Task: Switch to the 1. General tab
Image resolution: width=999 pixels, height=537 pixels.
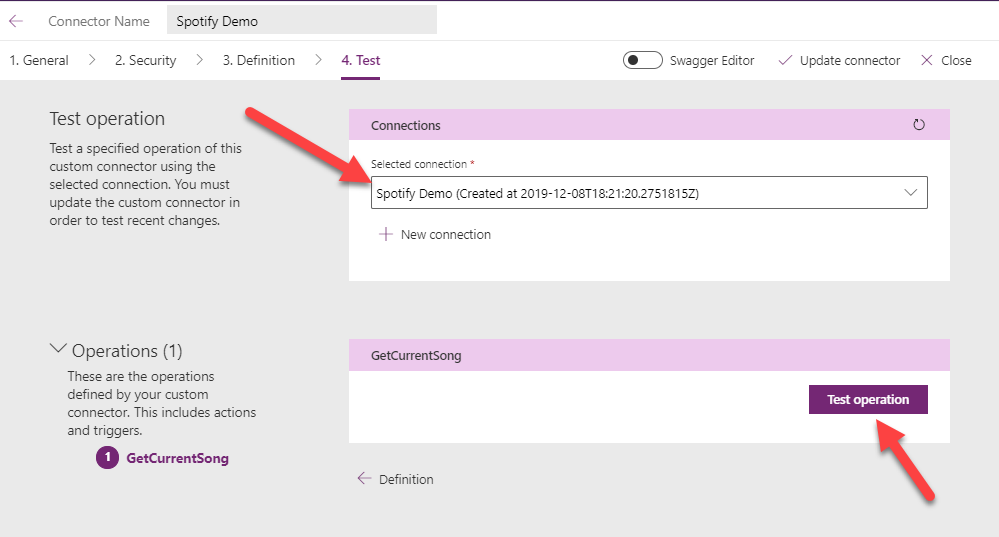Action: click(x=39, y=60)
